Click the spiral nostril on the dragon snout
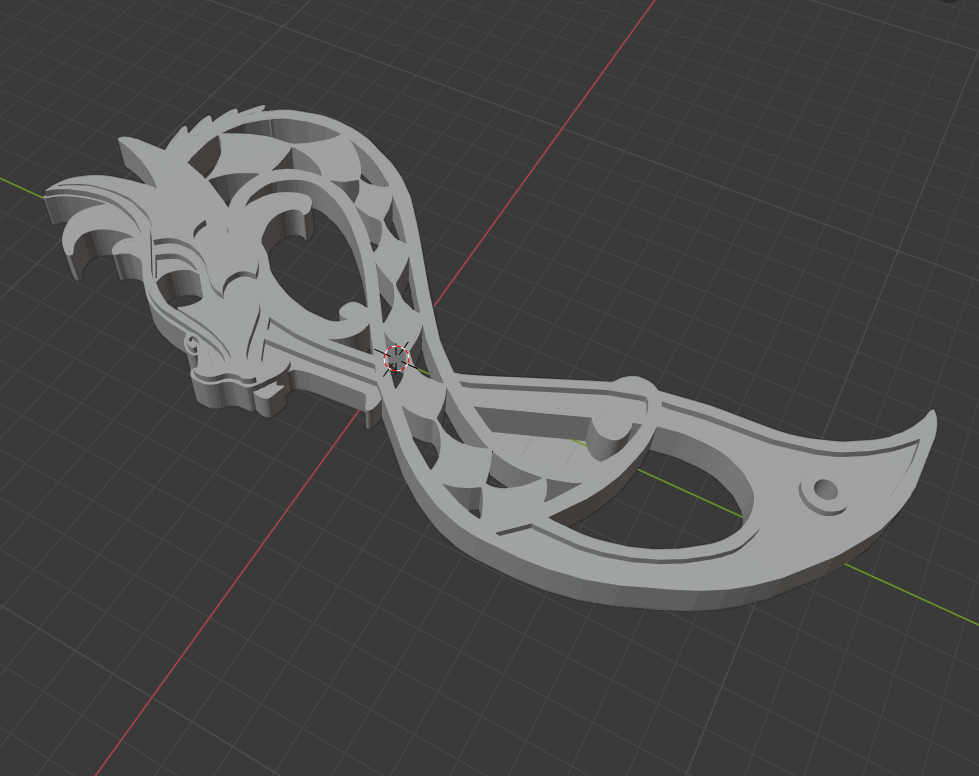Screen dimensions: 979x776 coord(191,343)
